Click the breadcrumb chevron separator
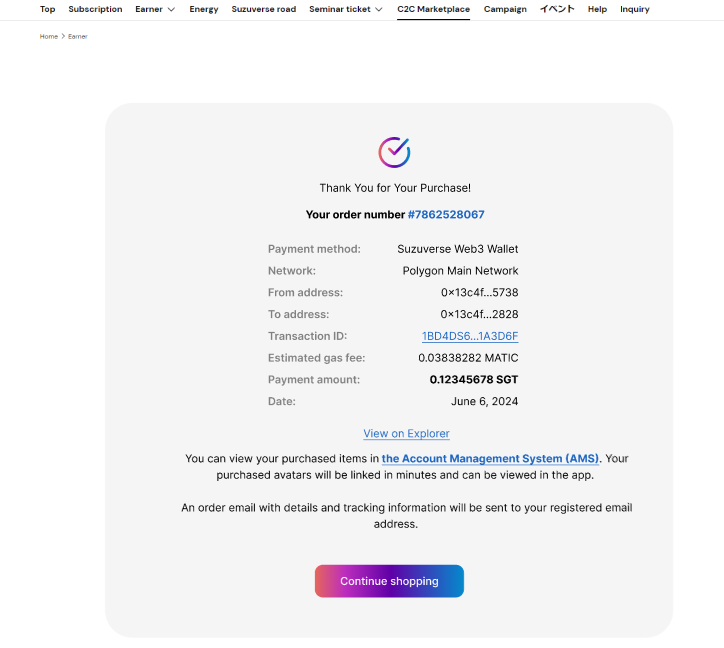The height and width of the screenshot is (648, 724). click(x=63, y=36)
